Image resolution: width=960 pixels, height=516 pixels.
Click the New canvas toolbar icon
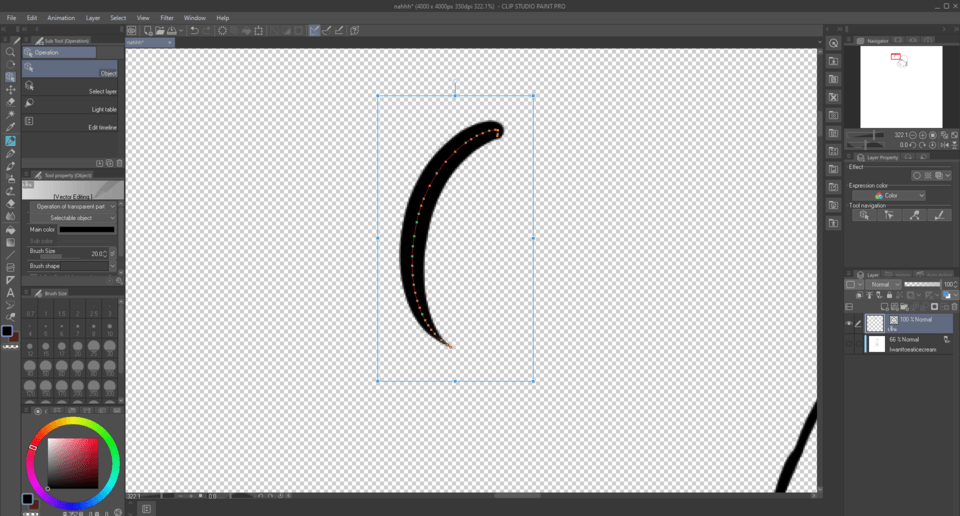pos(148,30)
